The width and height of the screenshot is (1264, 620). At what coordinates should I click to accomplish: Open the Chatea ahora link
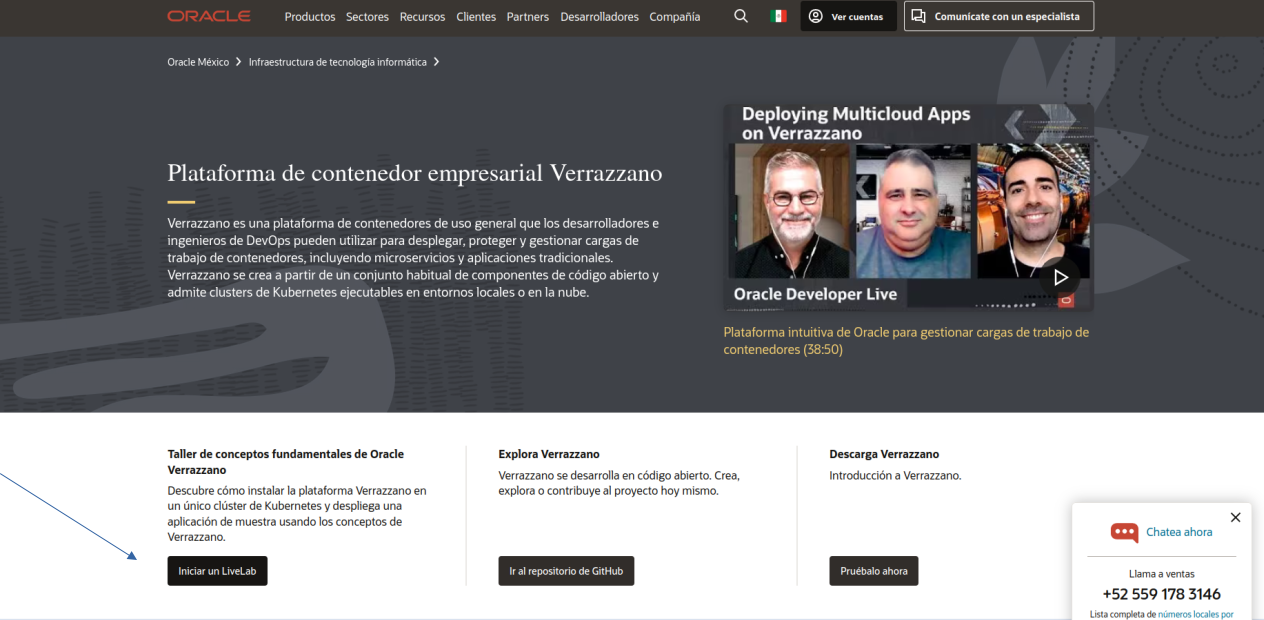tap(1179, 532)
